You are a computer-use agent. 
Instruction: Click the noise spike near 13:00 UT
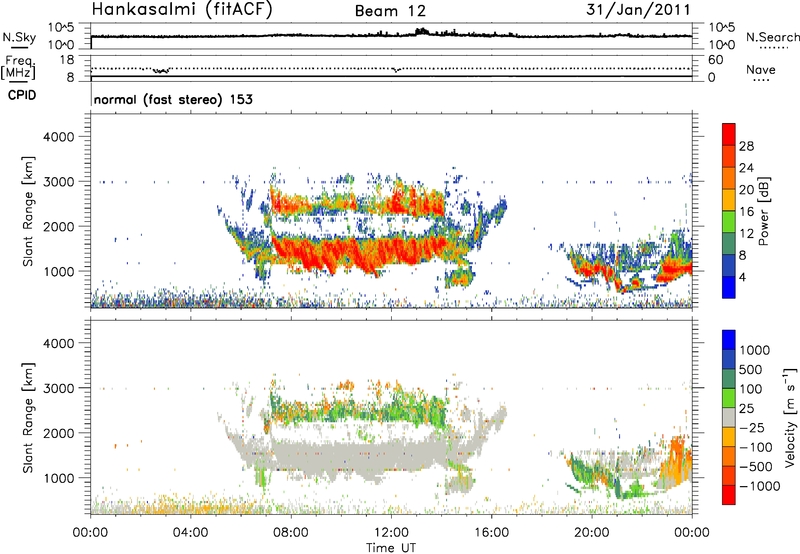coord(421,31)
